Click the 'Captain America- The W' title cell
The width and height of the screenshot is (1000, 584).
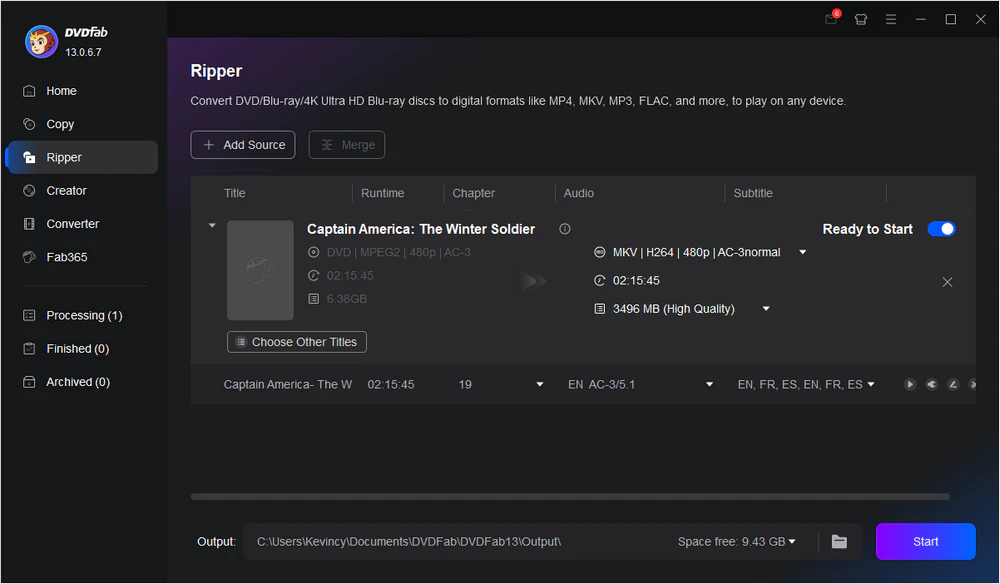click(288, 384)
